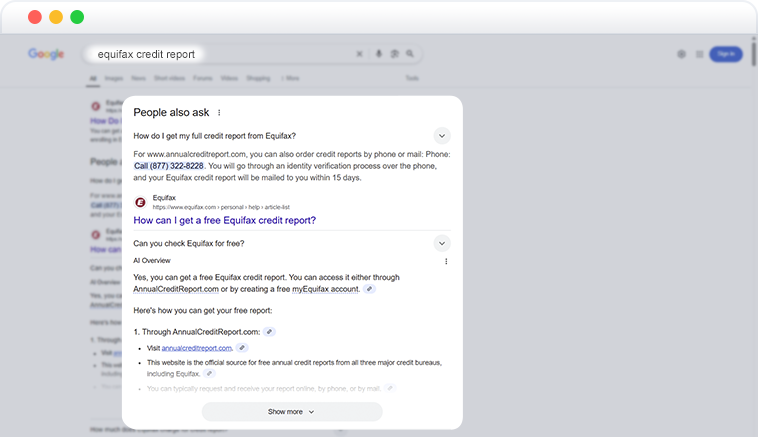This screenshot has height=437, width=758.
Task: Click the 'AI Overview' label
Action: coord(152,261)
